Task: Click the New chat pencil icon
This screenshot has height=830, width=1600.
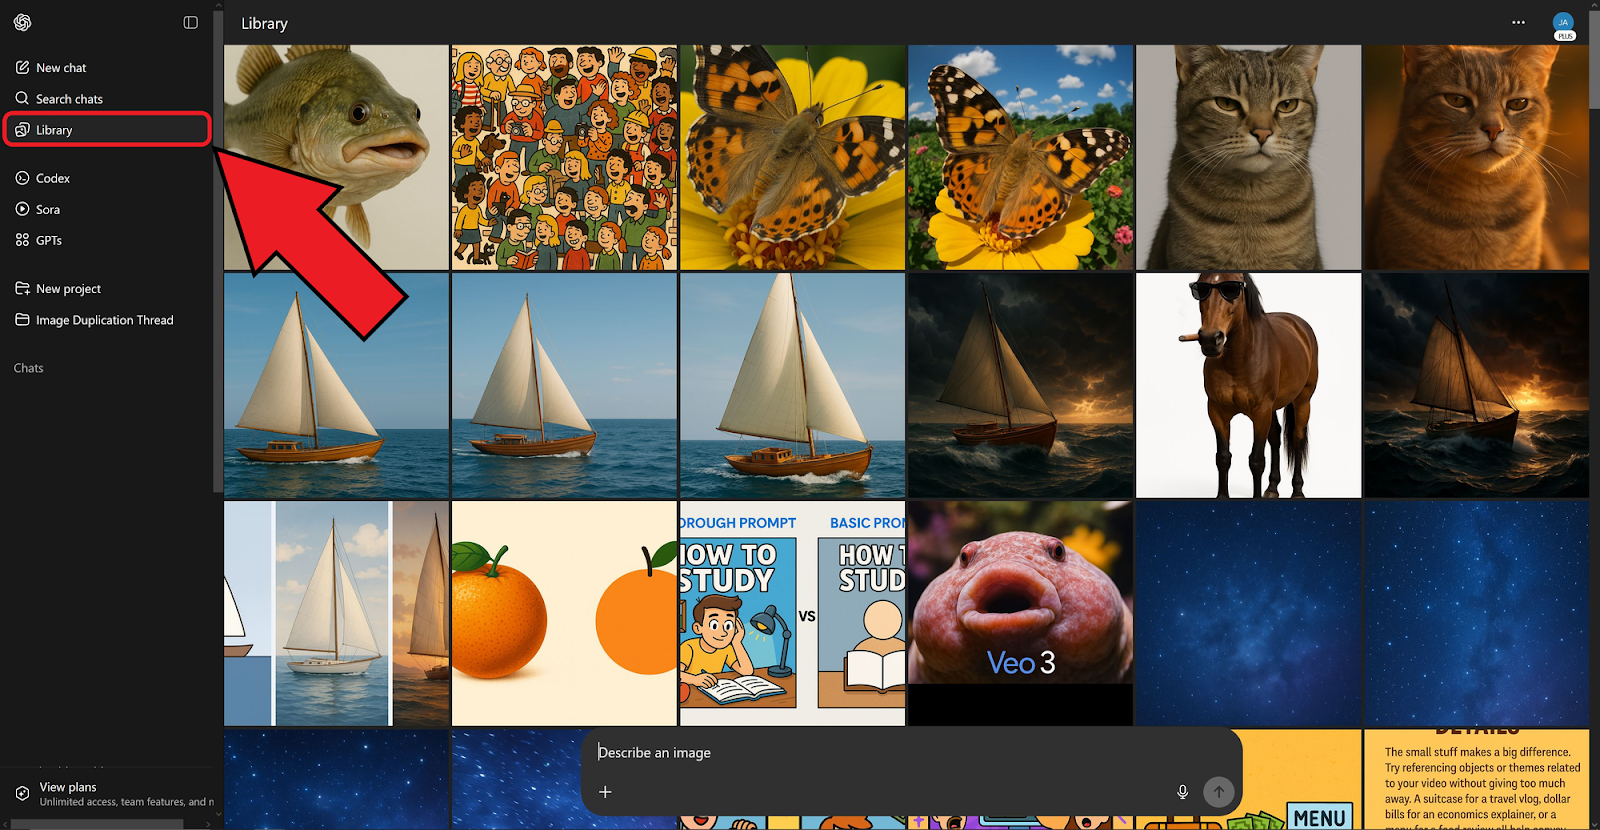Action: tap(22, 67)
